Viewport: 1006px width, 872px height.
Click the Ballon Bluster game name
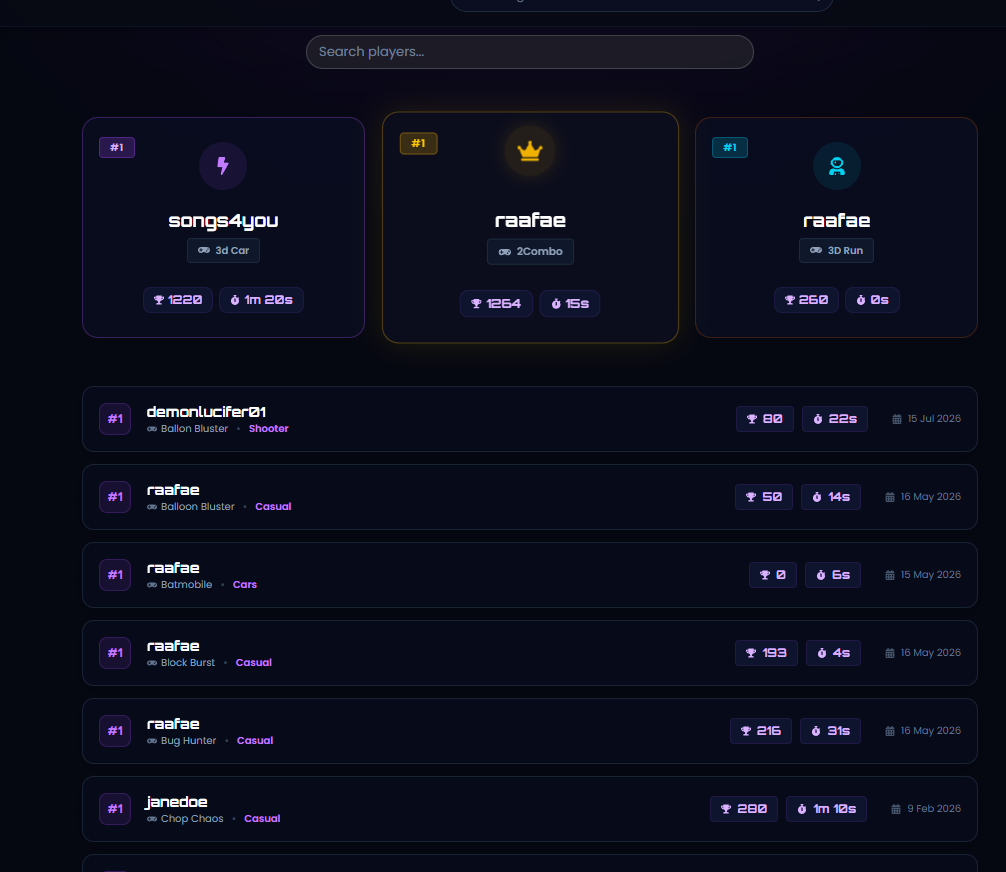pyautogui.click(x=194, y=429)
